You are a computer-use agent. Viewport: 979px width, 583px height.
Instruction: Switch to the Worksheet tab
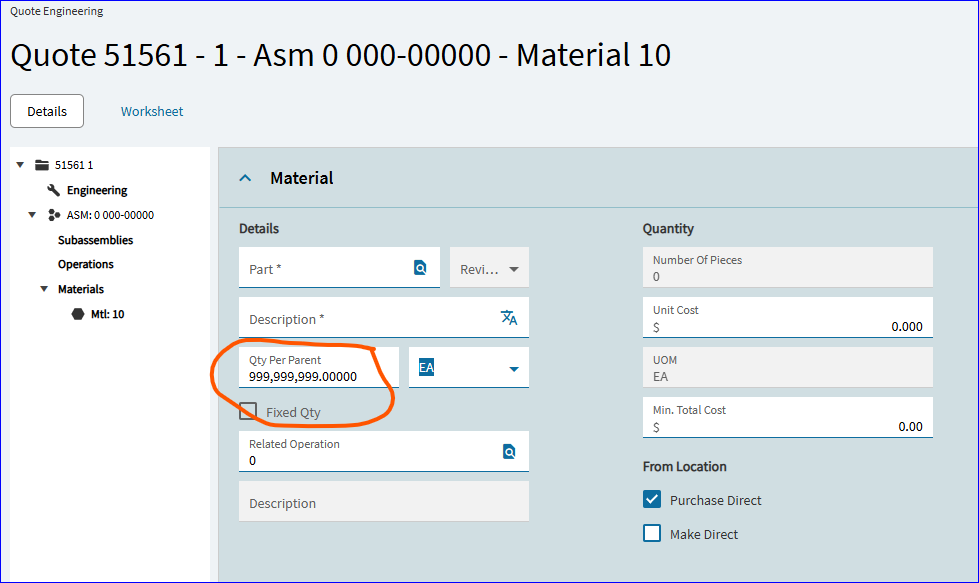coord(152,111)
